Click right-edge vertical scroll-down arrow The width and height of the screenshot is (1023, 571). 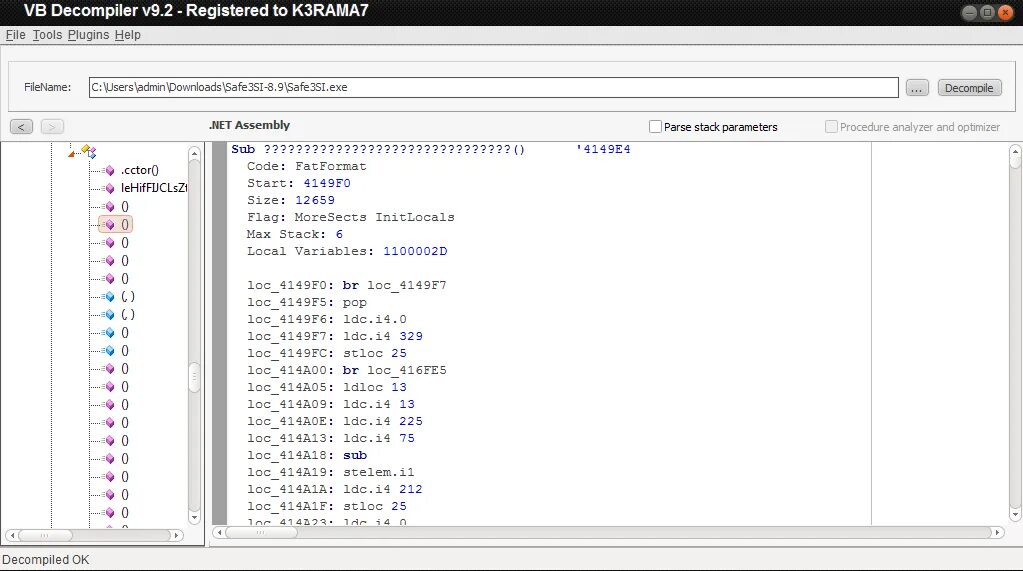pyautogui.click(x=1015, y=515)
